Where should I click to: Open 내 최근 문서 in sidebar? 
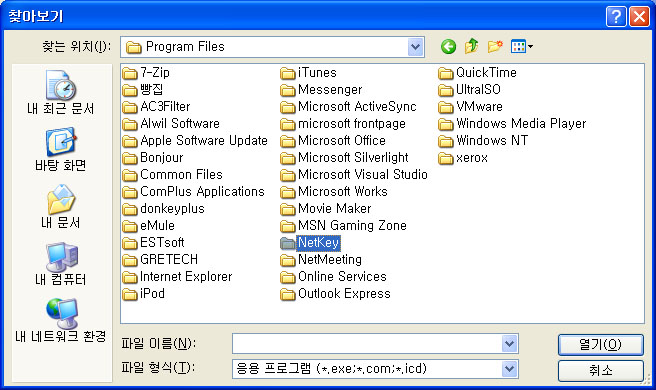coord(61,93)
